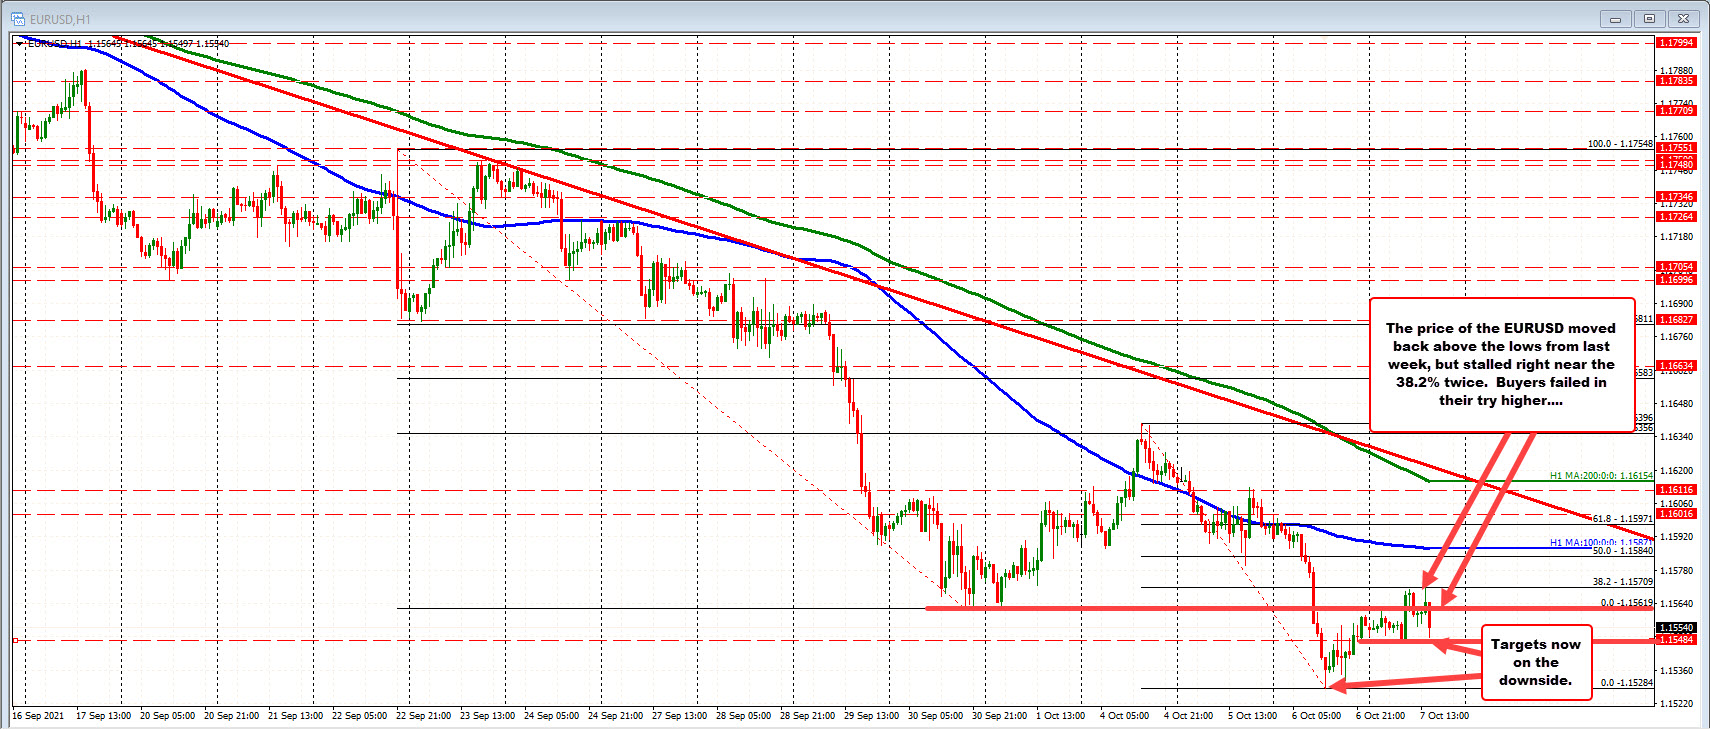Click the Fibonacci label 61.8 - 1.15971

[x=1622, y=519]
